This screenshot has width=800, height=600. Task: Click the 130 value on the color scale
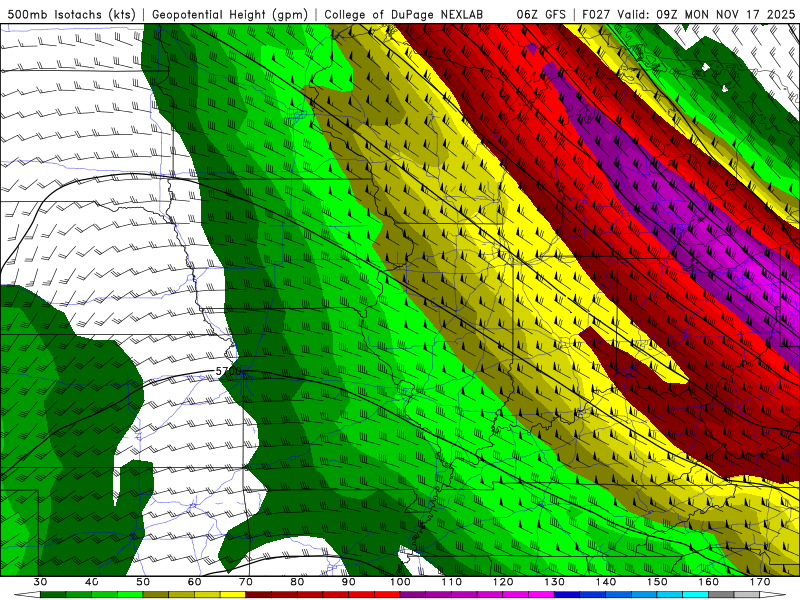click(555, 582)
